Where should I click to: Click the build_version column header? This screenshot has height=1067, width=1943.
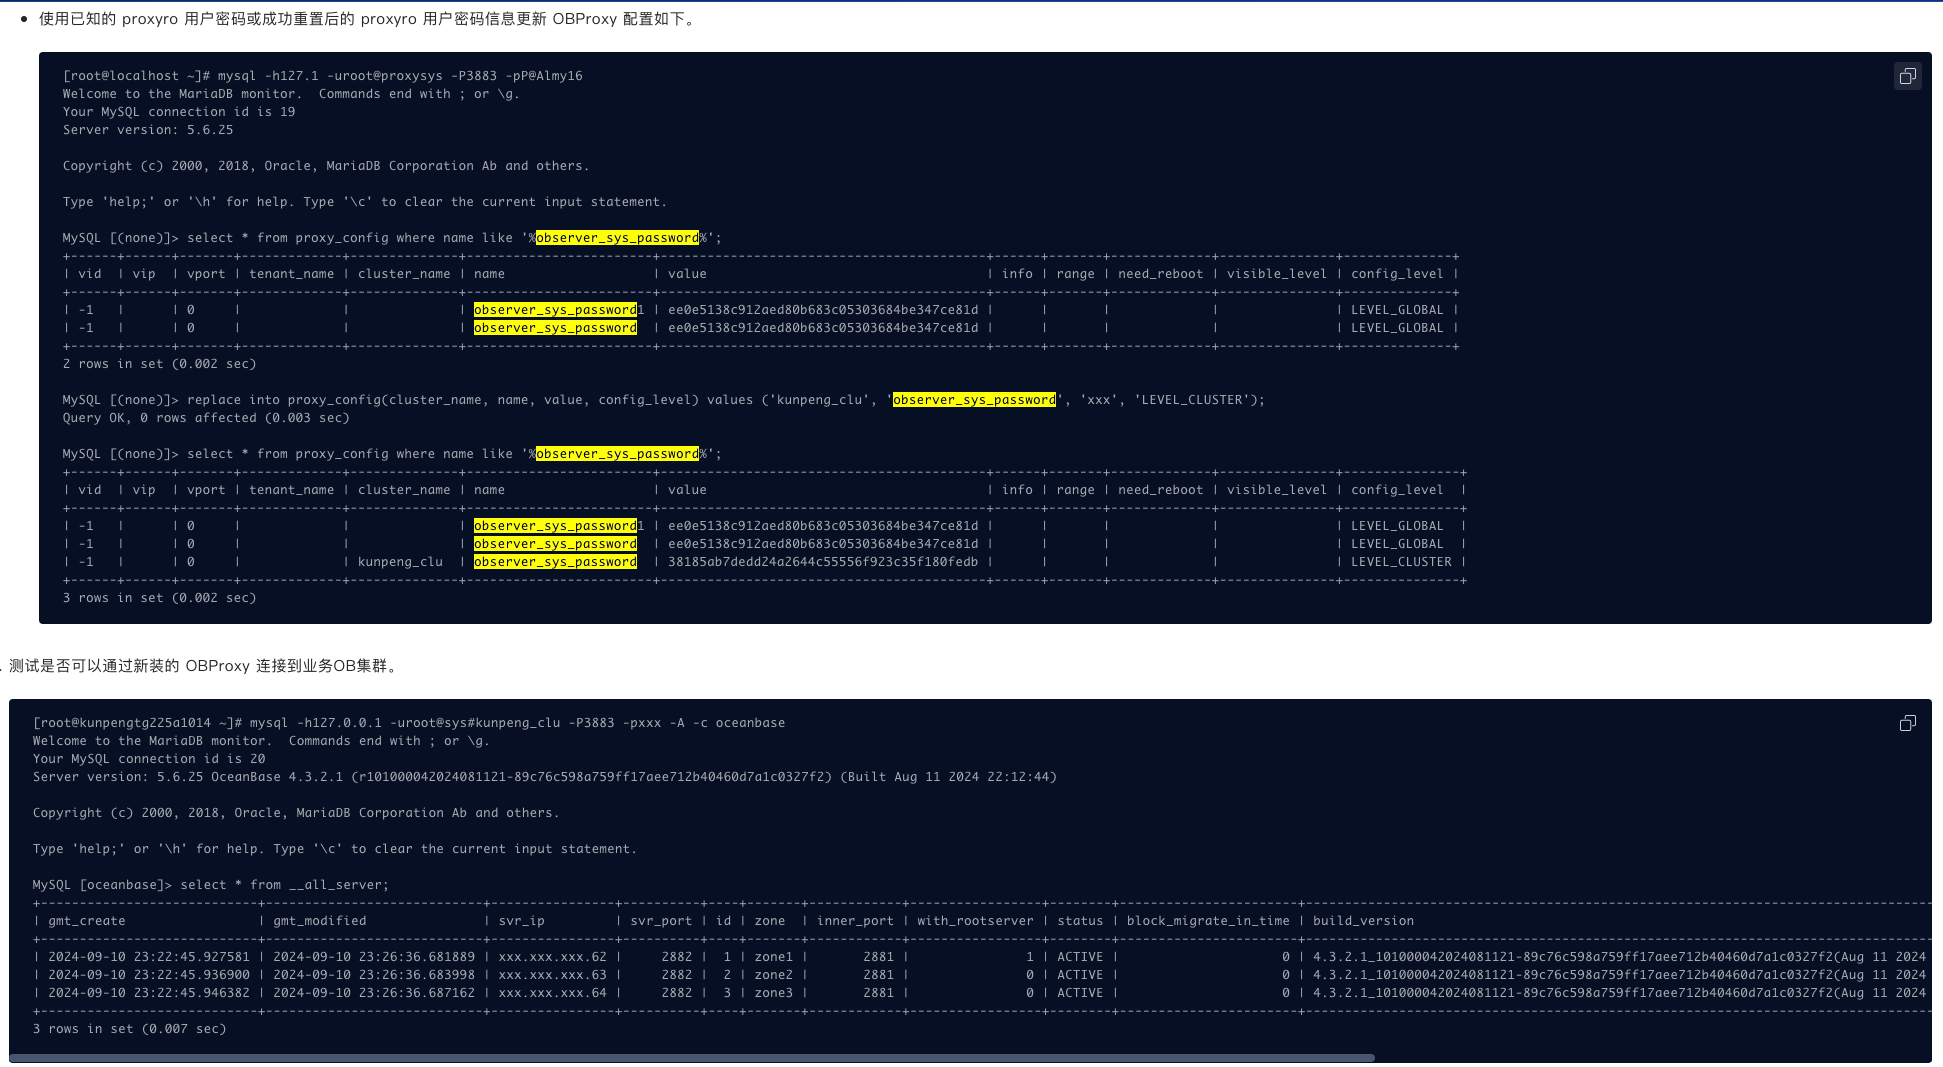(x=1363, y=921)
